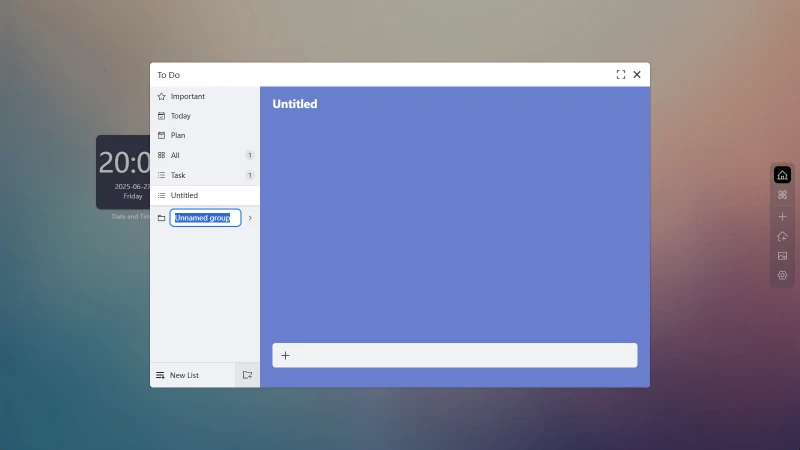Open the widgets icon in right dock

(782, 195)
